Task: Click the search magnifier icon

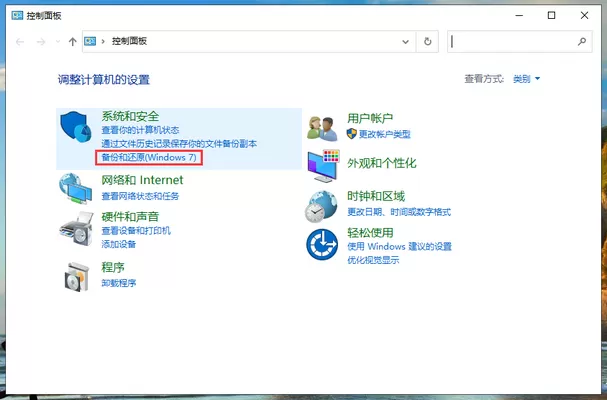Action: pos(581,41)
